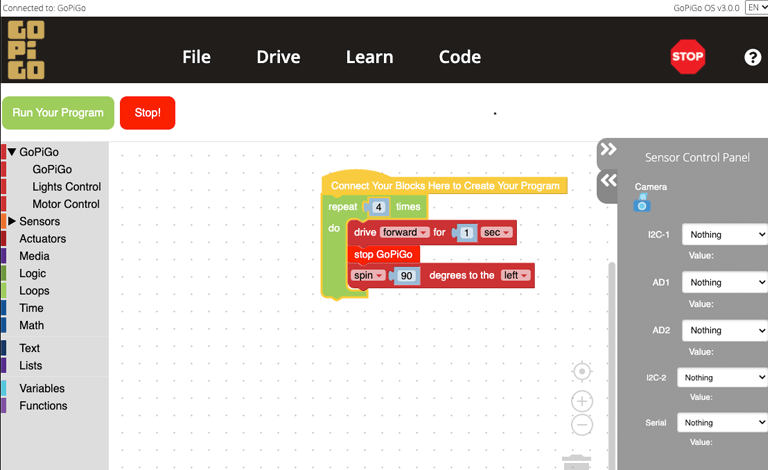Open help via question mark icon

pyautogui.click(x=752, y=57)
